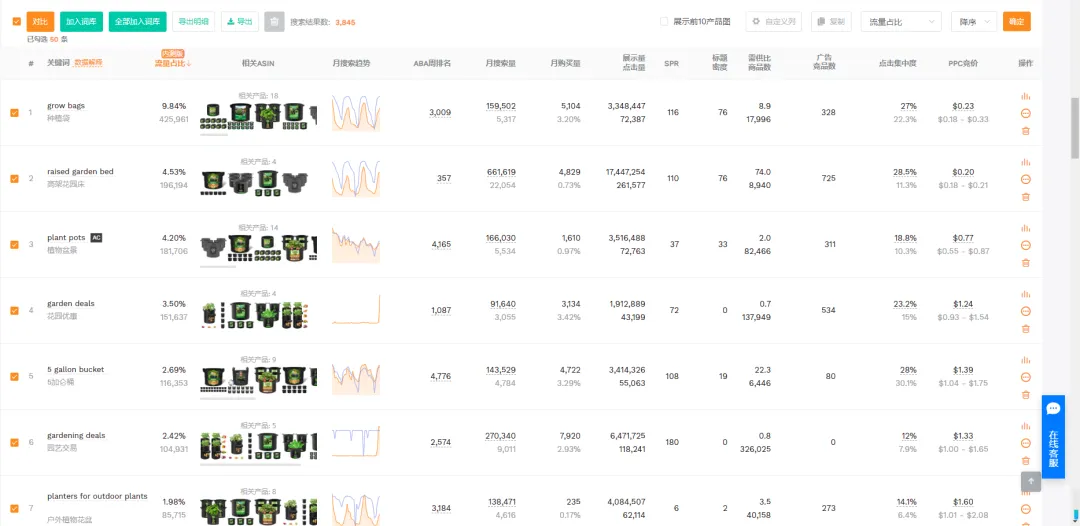Click the back-to-top arrow button

pyautogui.click(x=1030, y=481)
